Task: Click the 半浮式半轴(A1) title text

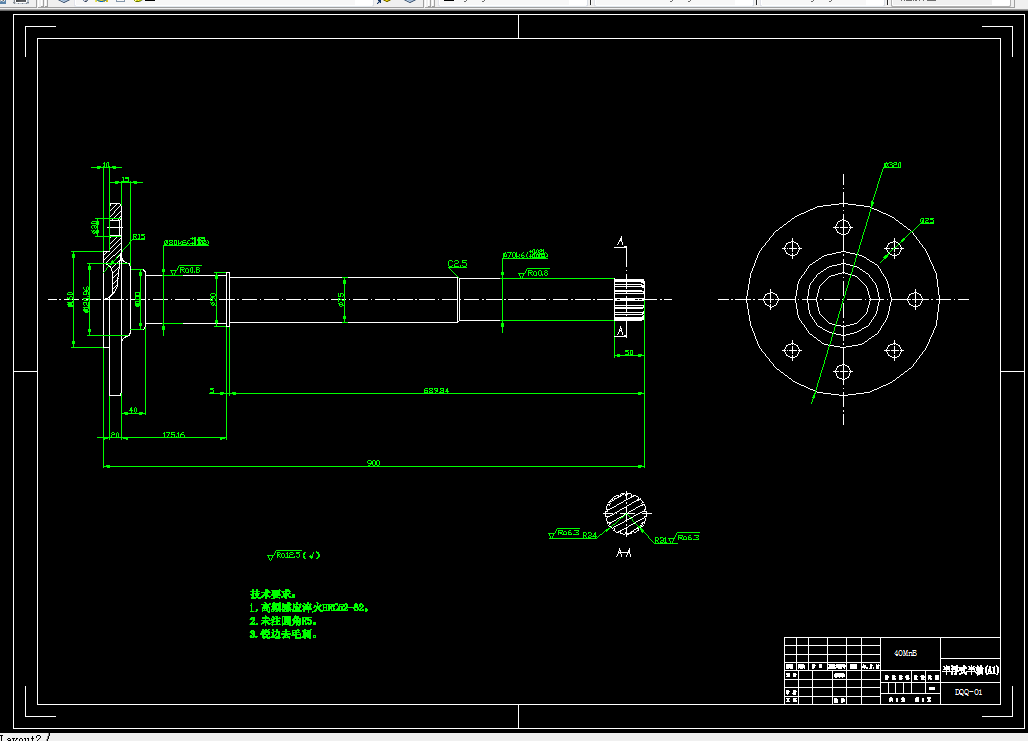Action: (970, 670)
